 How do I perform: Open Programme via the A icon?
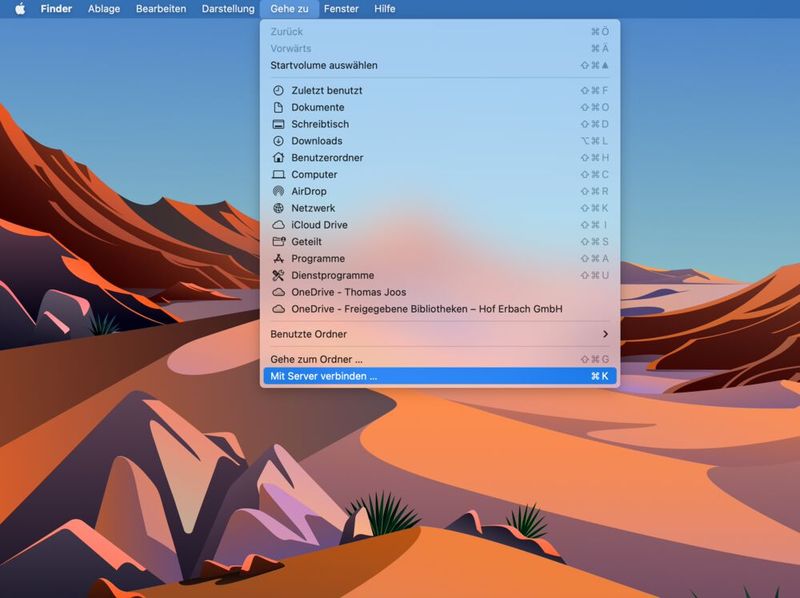tap(315, 258)
